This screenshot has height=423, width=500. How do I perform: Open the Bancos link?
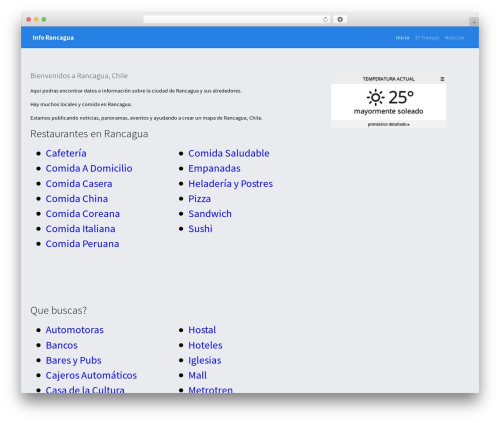[61, 345]
